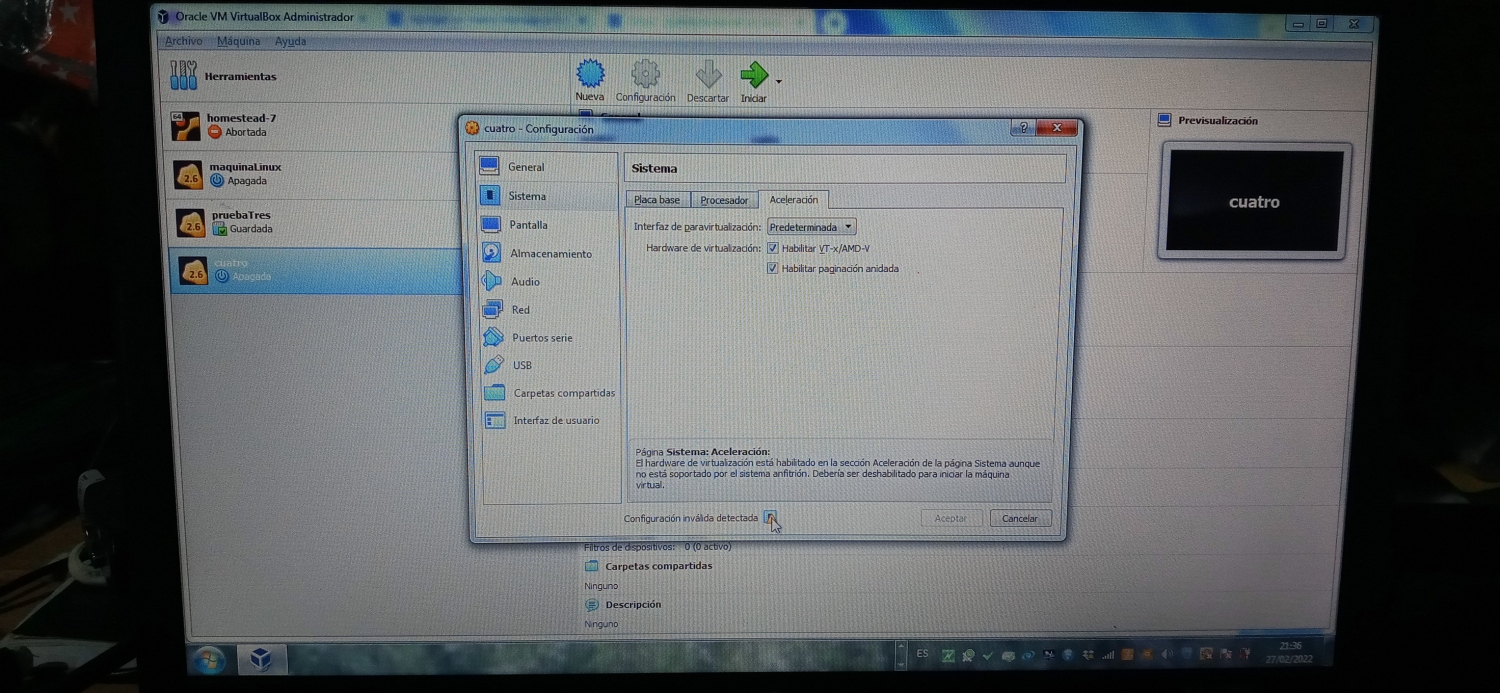The width and height of the screenshot is (1500, 693).
Task: Select the USB settings icon
Action: pos(493,365)
